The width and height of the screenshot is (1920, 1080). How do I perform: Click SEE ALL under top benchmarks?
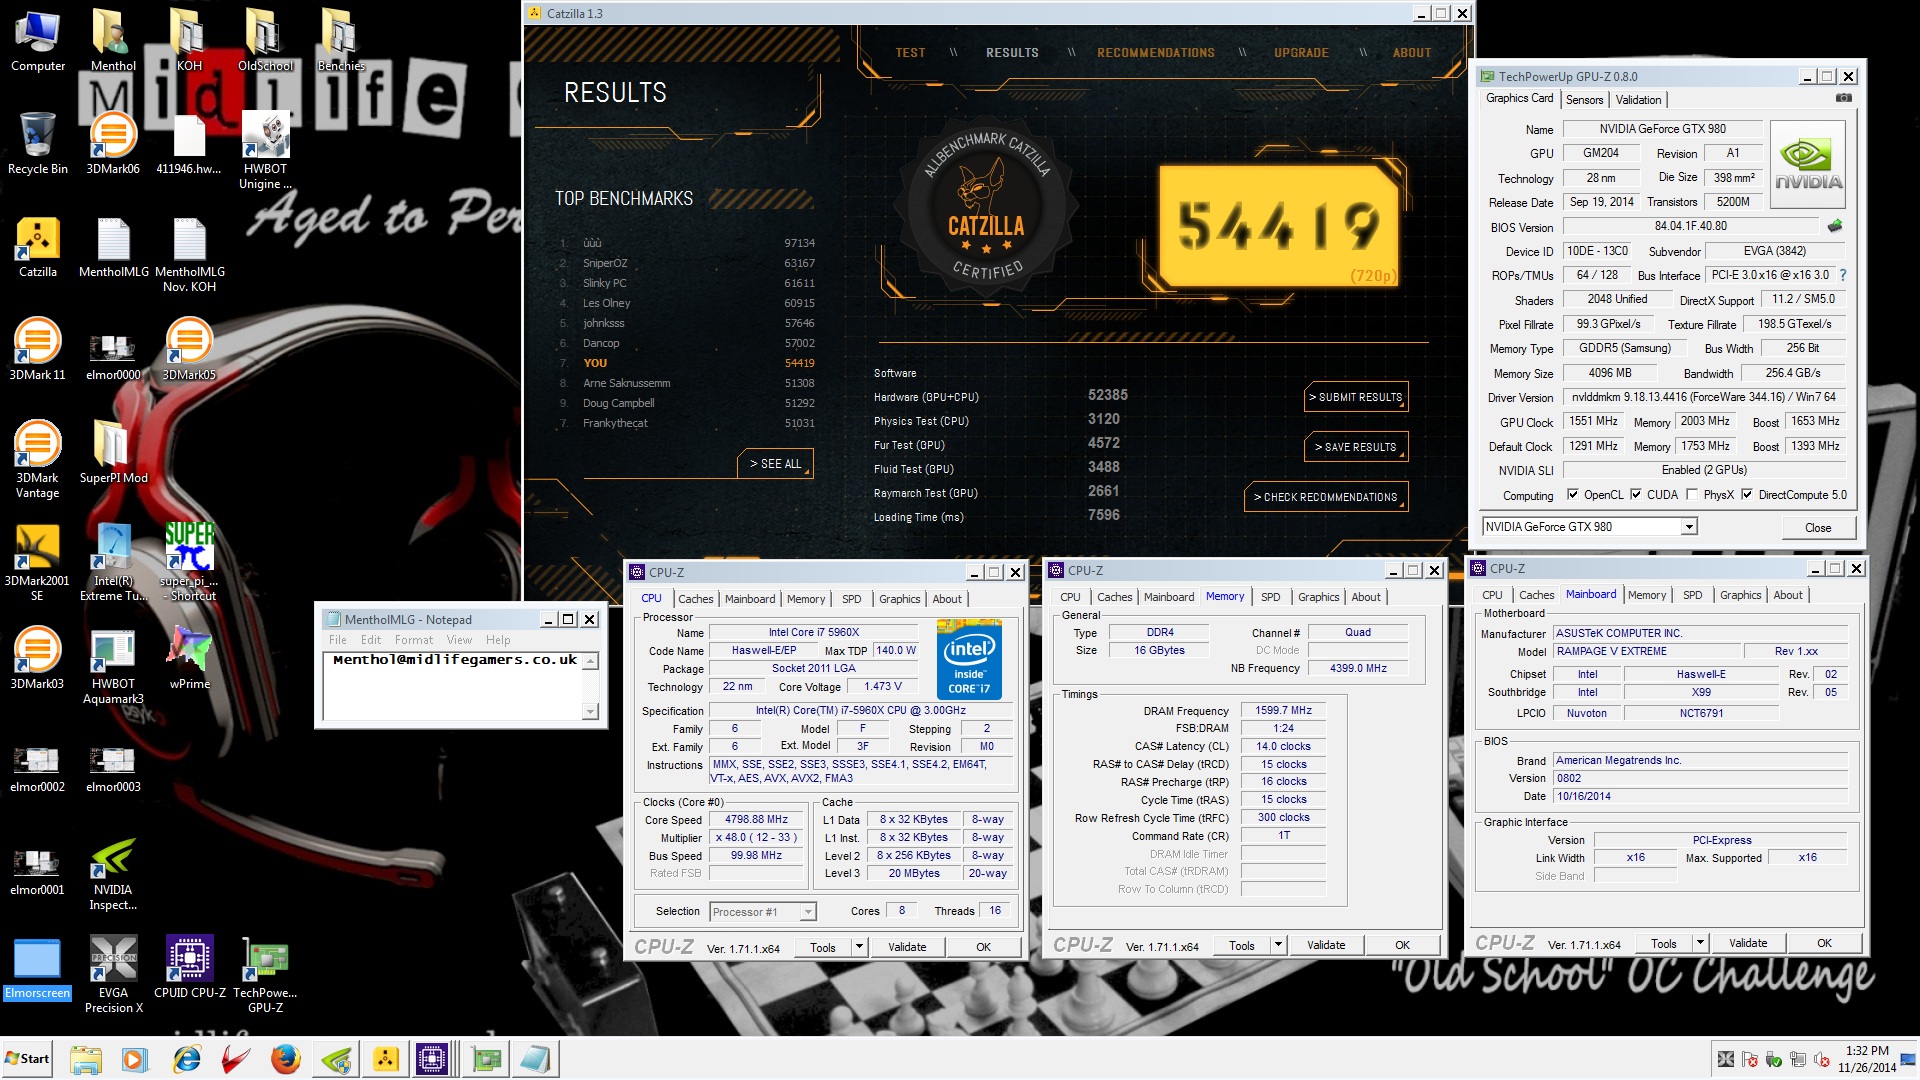click(775, 464)
